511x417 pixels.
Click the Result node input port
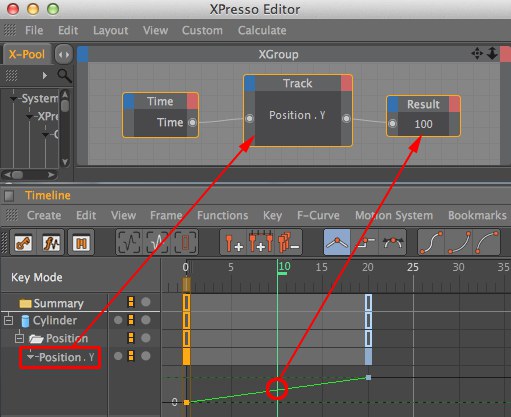click(x=393, y=124)
